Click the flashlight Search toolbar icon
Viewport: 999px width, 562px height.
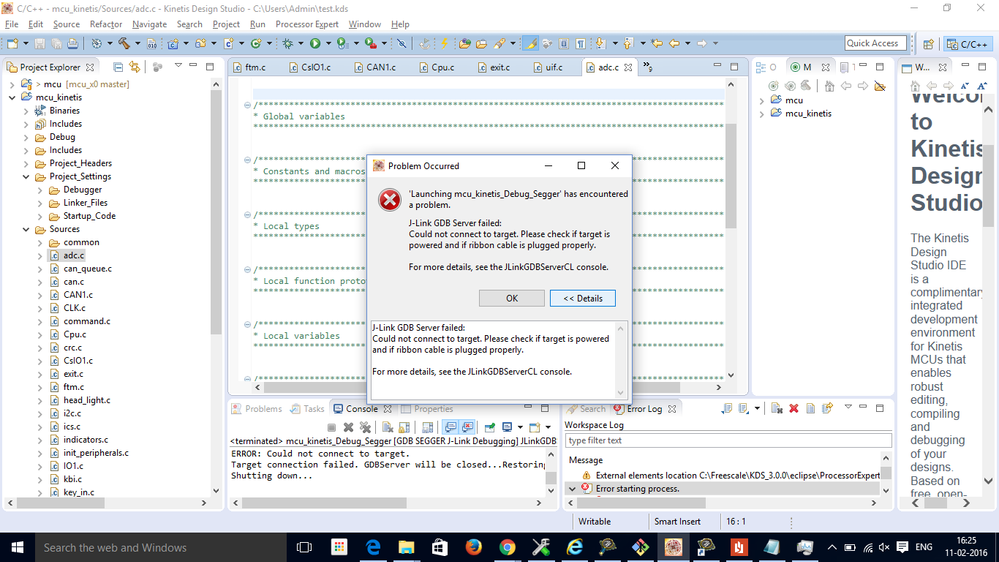(x=500, y=43)
